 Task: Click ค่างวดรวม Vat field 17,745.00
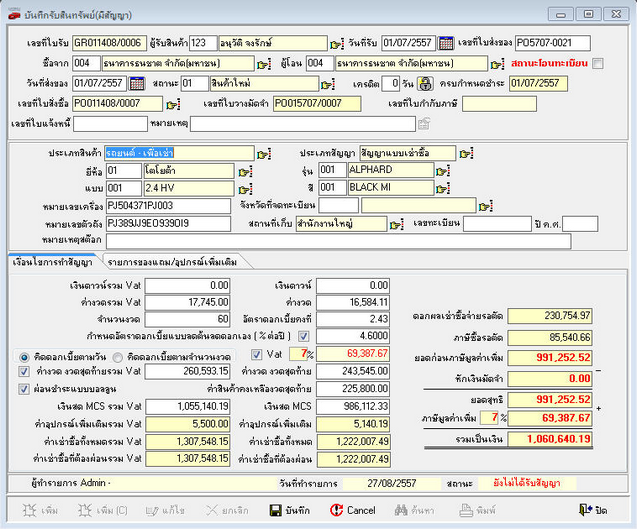(x=187, y=302)
